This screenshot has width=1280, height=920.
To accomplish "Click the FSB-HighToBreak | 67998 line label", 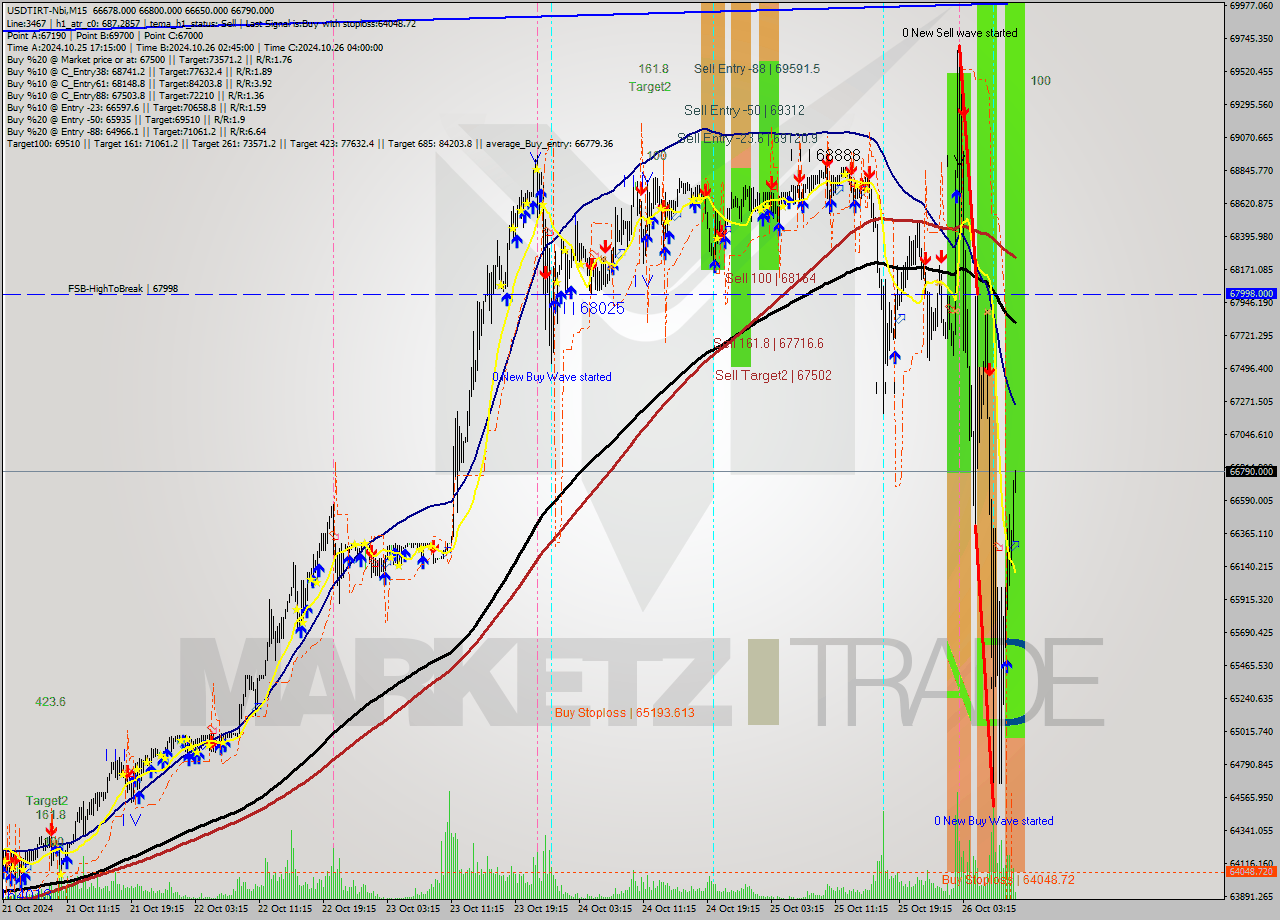I will [123, 289].
